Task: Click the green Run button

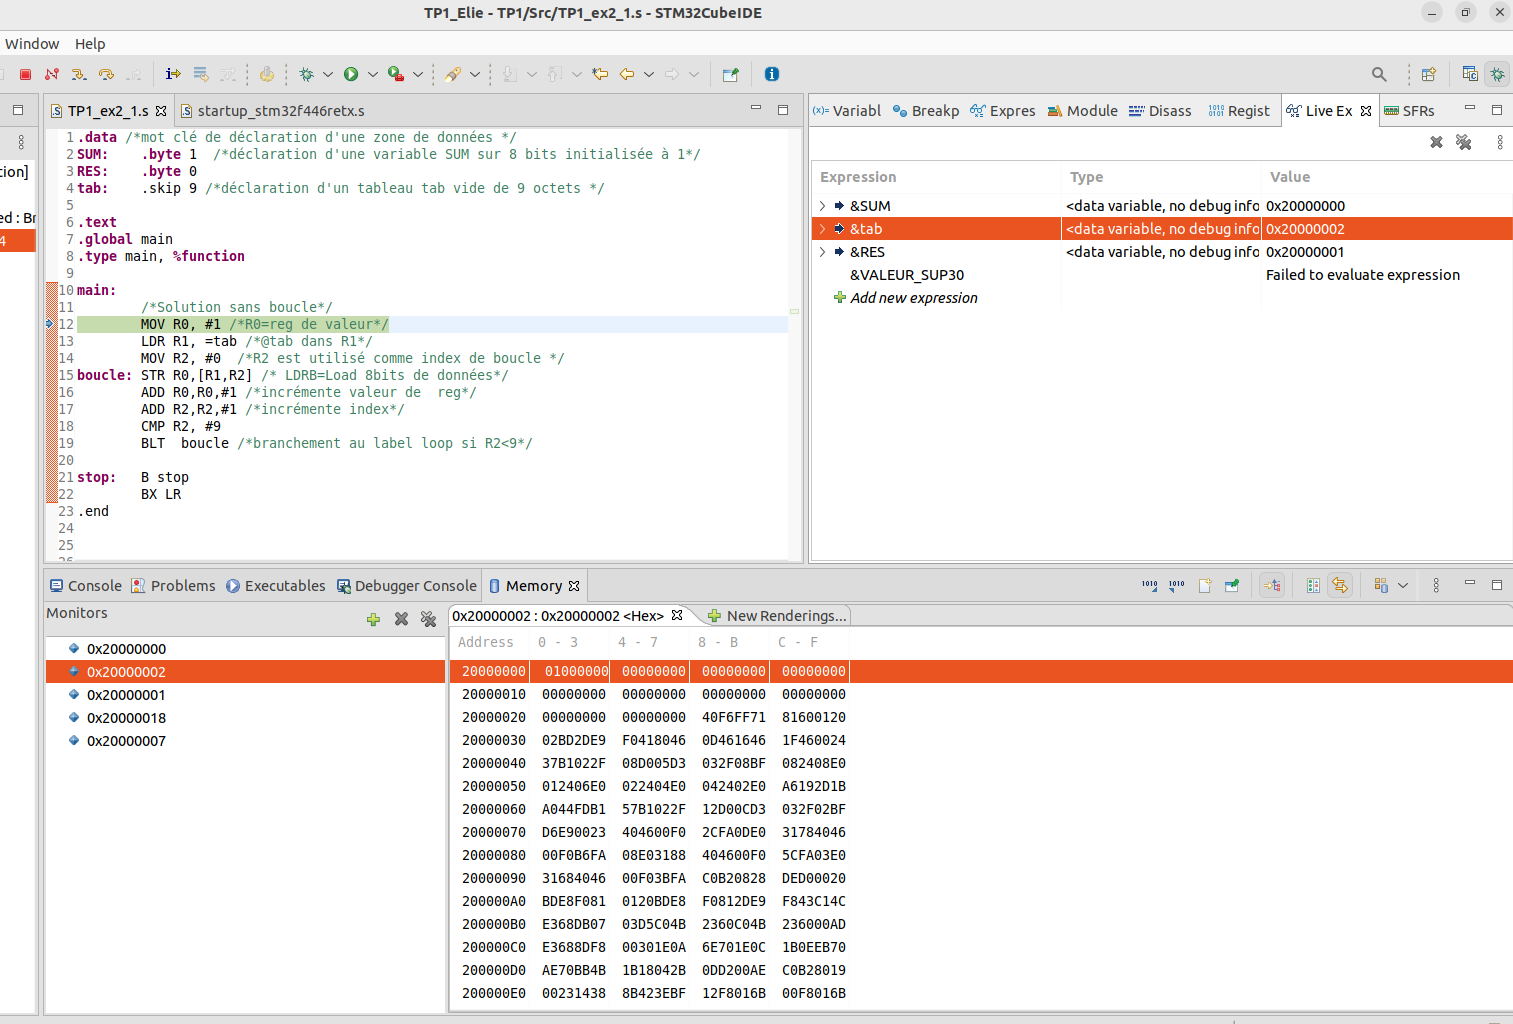Action: pyautogui.click(x=351, y=74)
